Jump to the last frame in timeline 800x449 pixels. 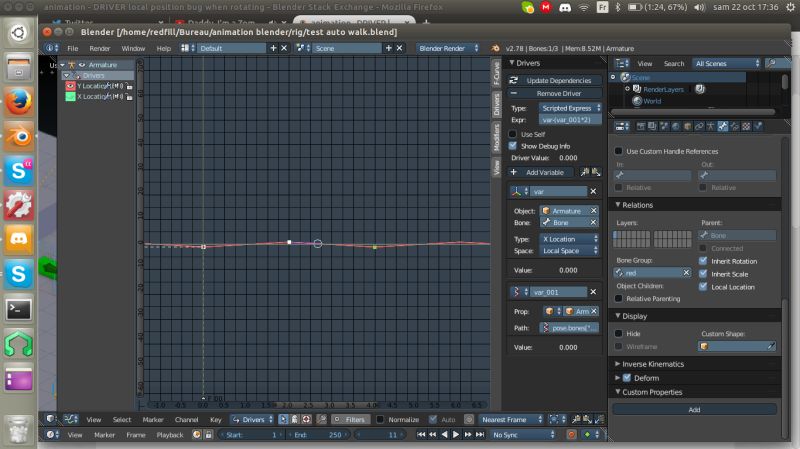(480, 435)
